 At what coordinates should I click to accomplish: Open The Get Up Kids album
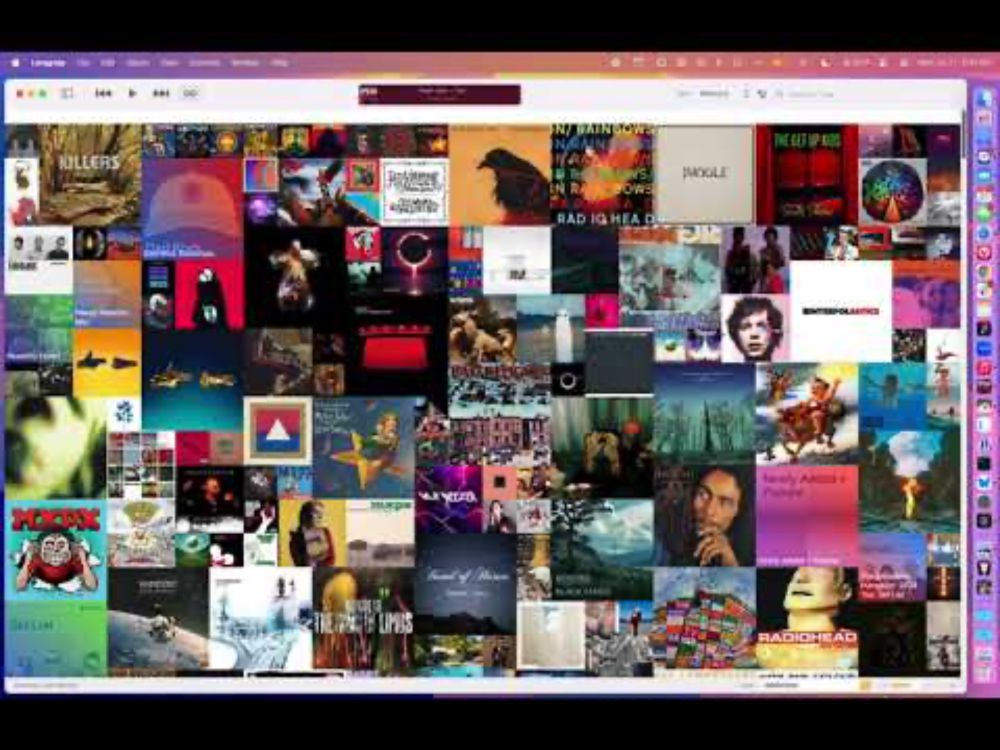tap(807, 174)
